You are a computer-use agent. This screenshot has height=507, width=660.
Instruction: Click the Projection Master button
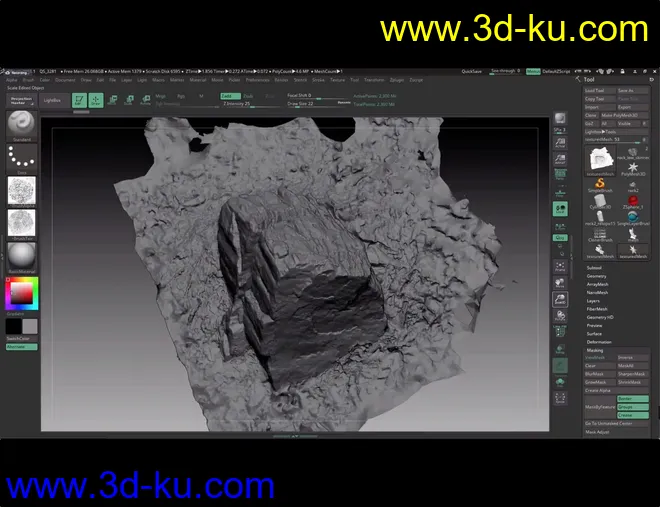click(x=21, y=101)
